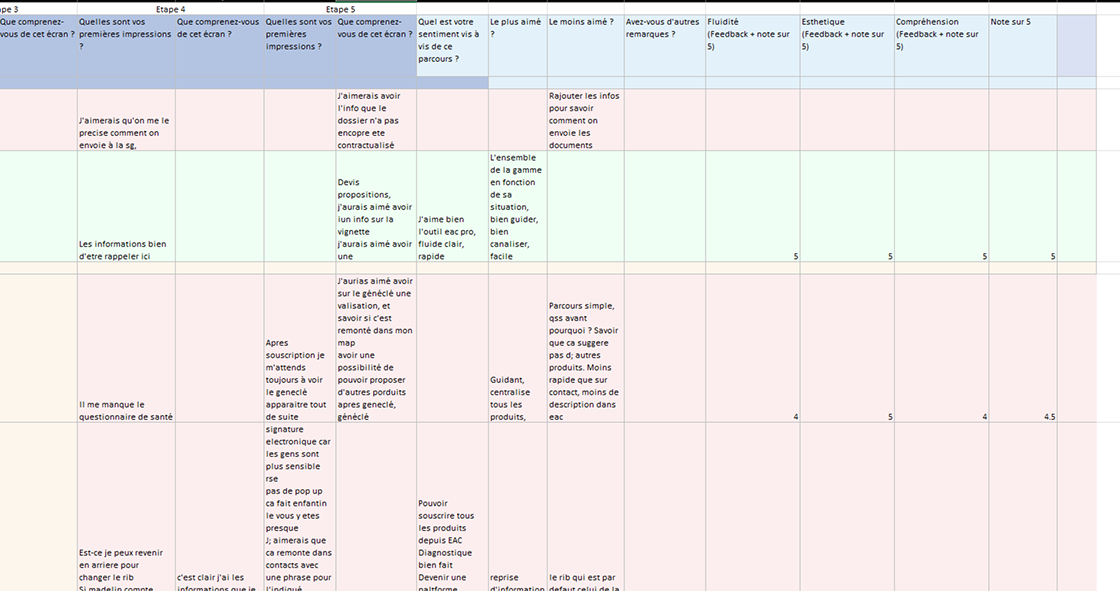Click cell starting 'le rib qui est par defaut'
The height and width of the screenshot is (591, 1120).
pos(586,507)
